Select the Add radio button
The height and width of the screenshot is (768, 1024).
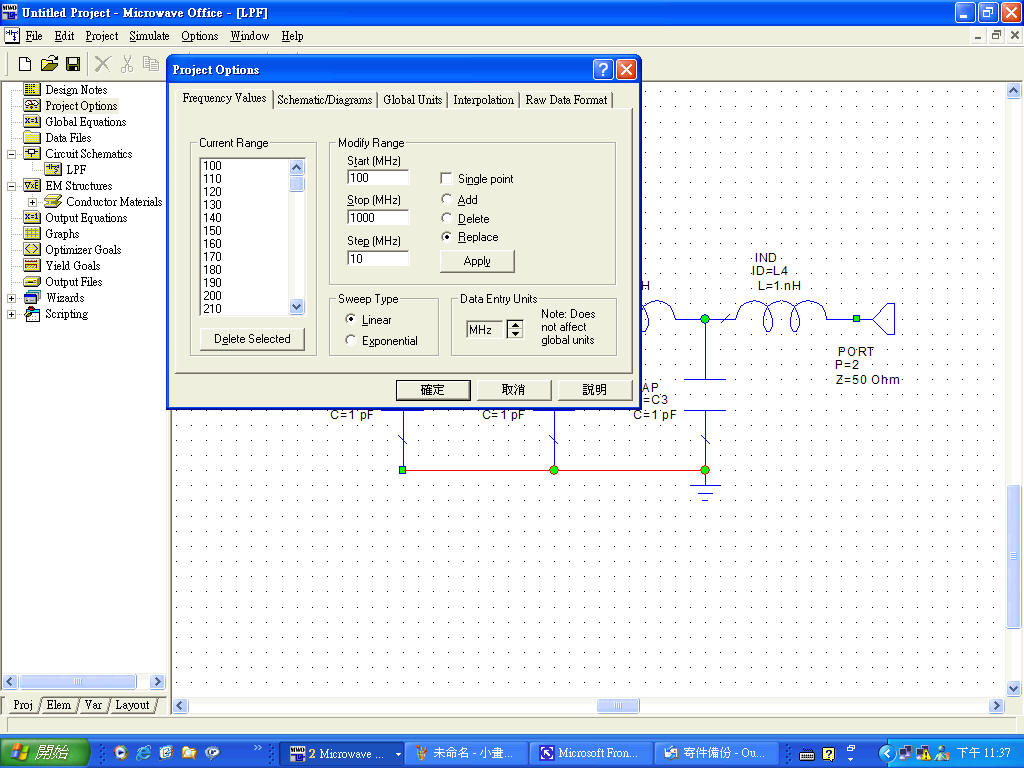[x=447, y=199]
